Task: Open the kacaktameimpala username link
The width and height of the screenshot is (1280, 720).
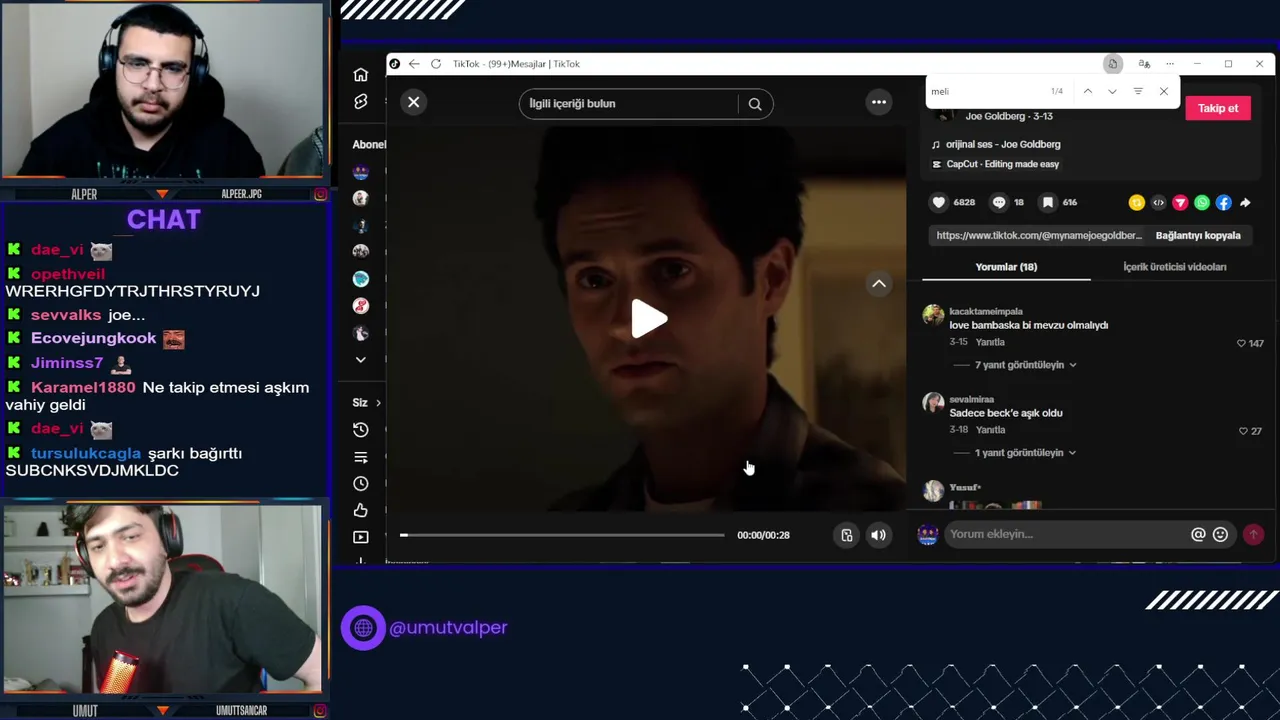Action: click(985, 312)
